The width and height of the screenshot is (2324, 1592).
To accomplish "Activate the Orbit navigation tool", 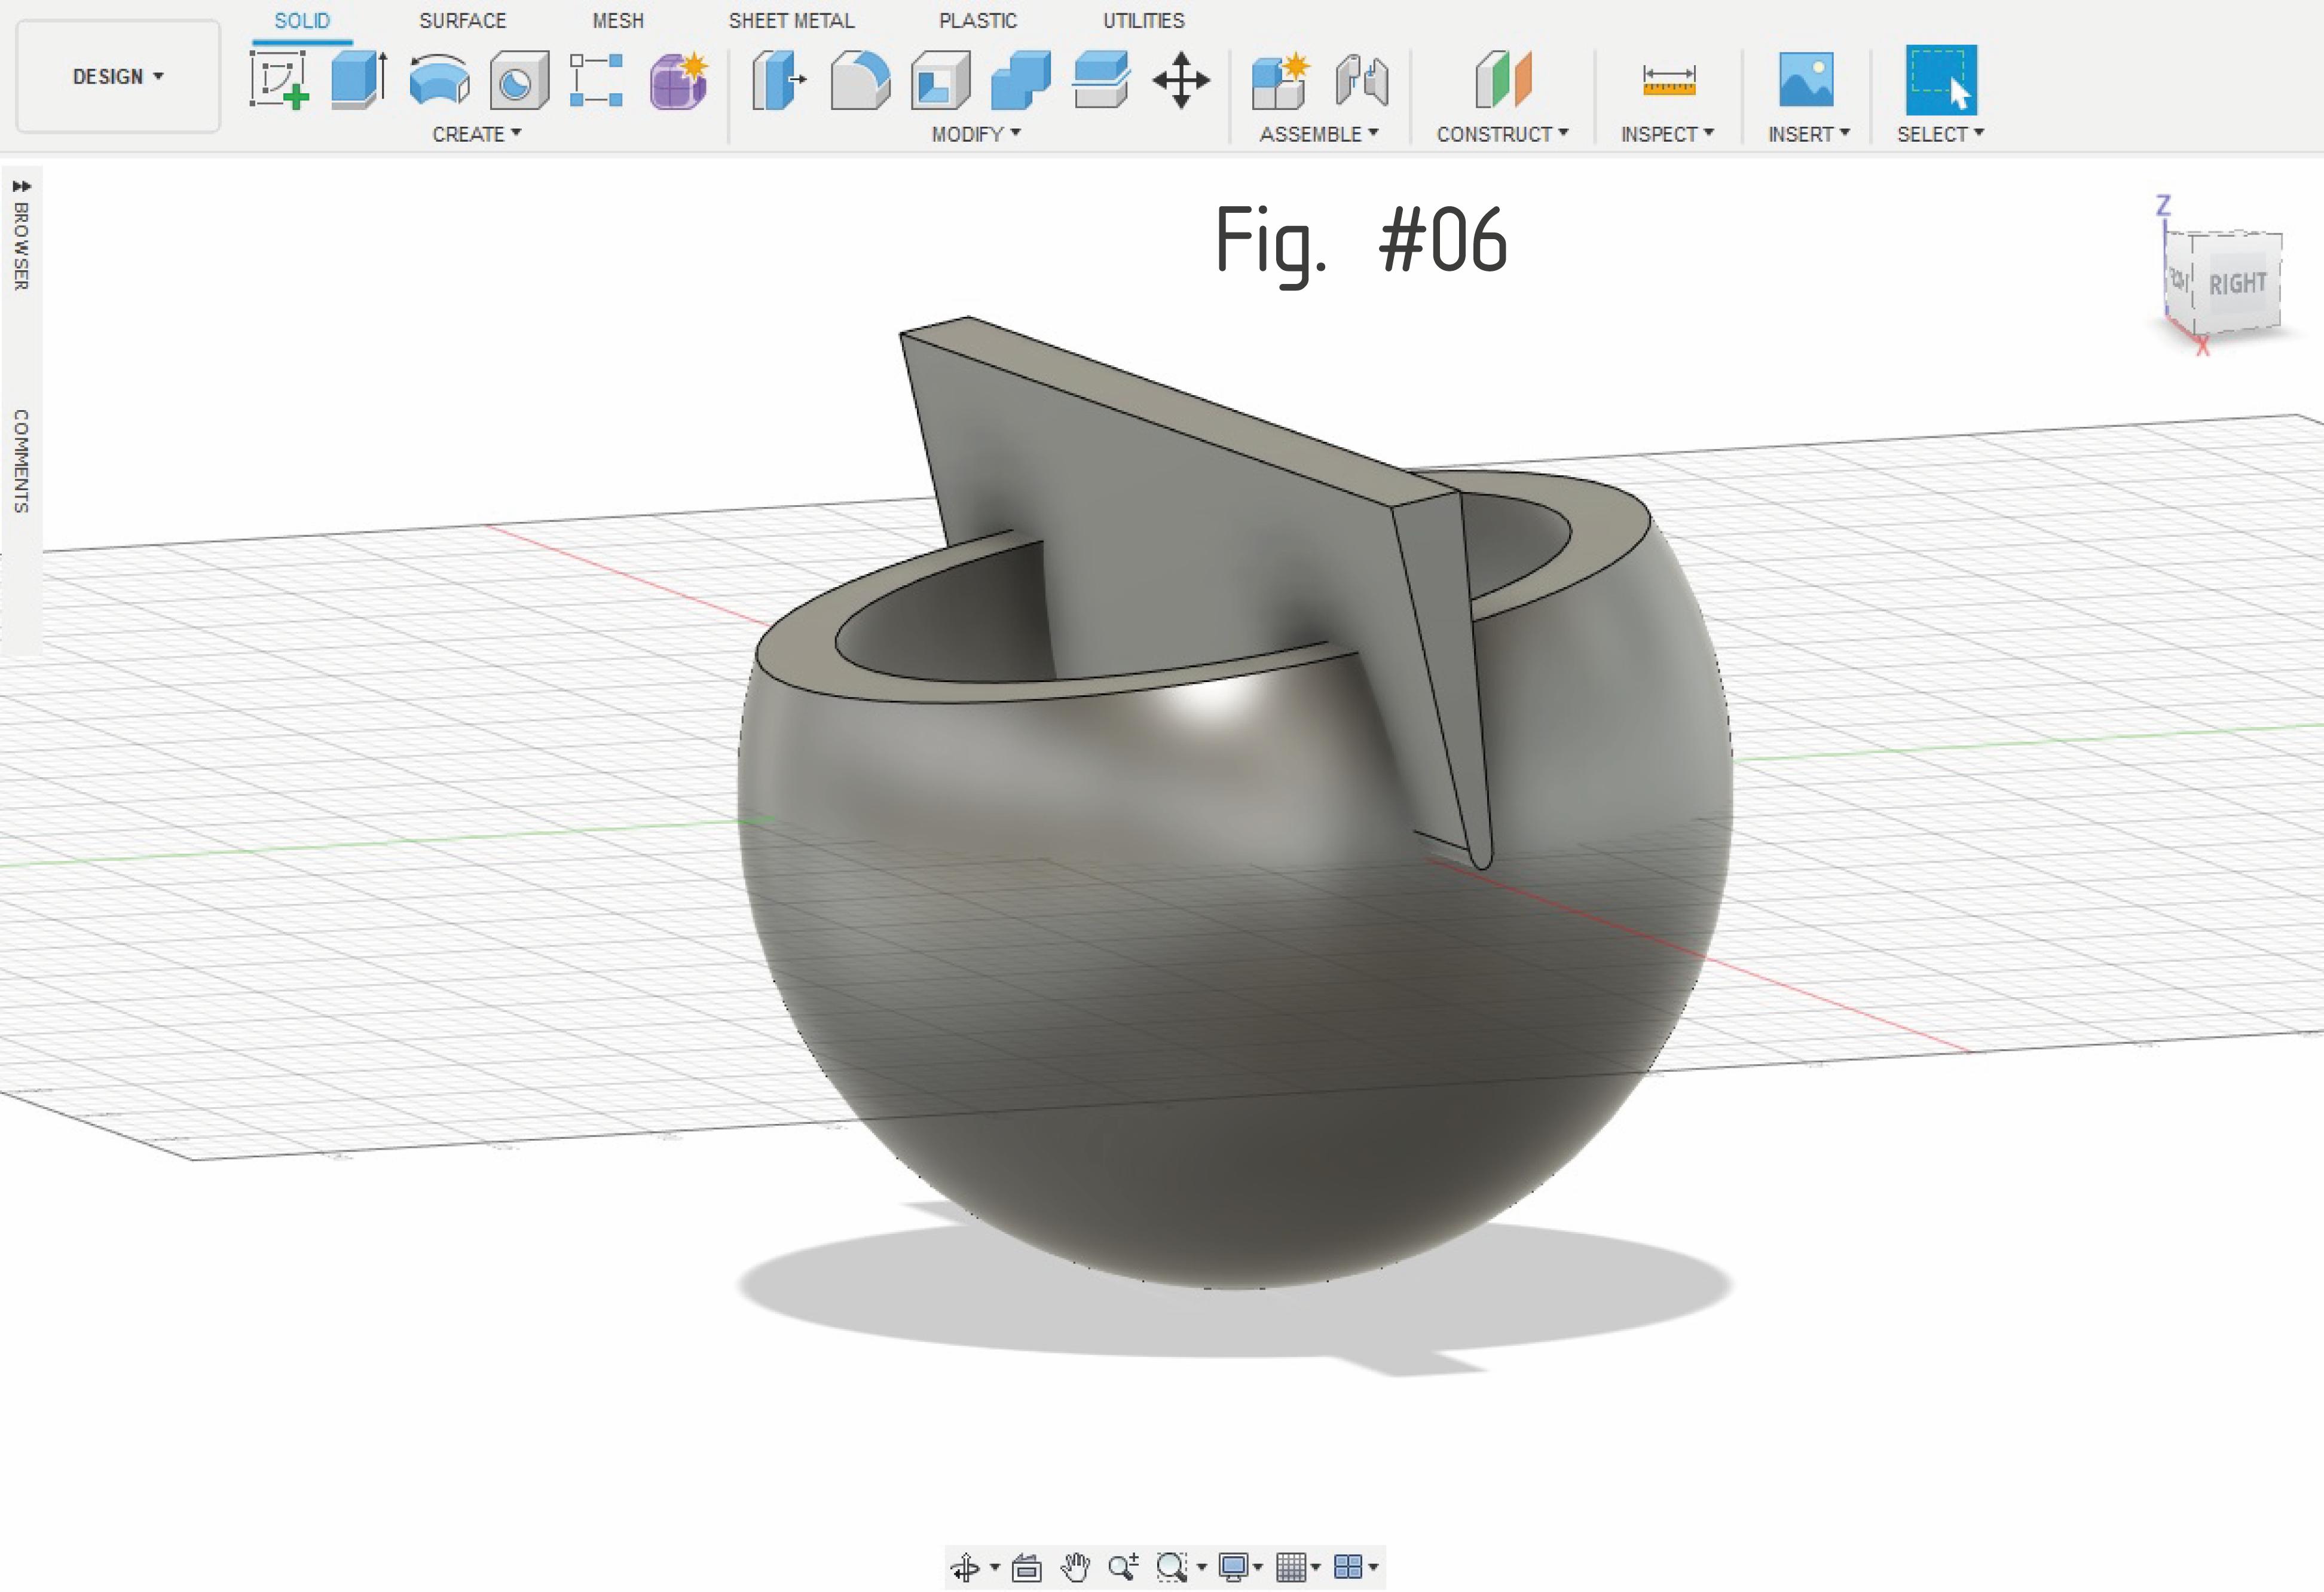I will click(965, 1567).
